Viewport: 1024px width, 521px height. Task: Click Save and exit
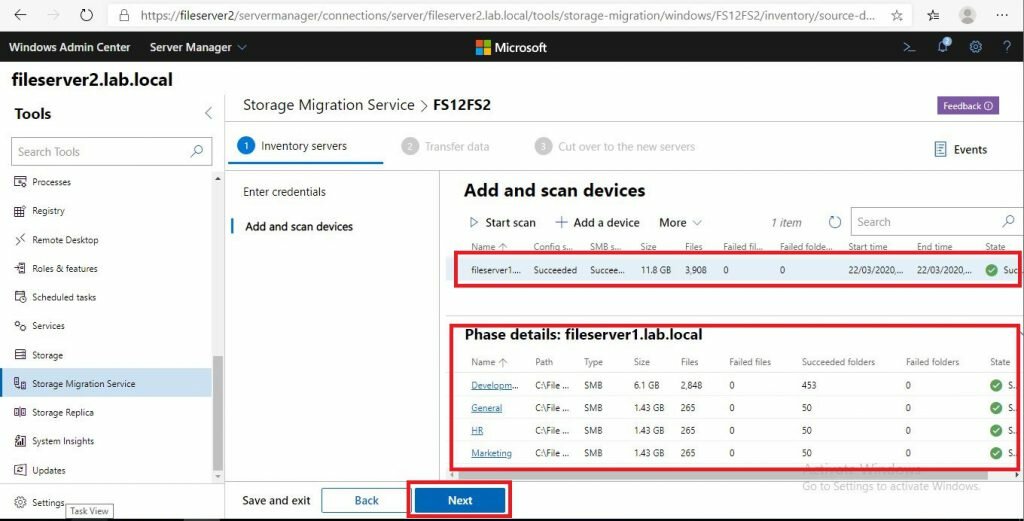[276, 501]
